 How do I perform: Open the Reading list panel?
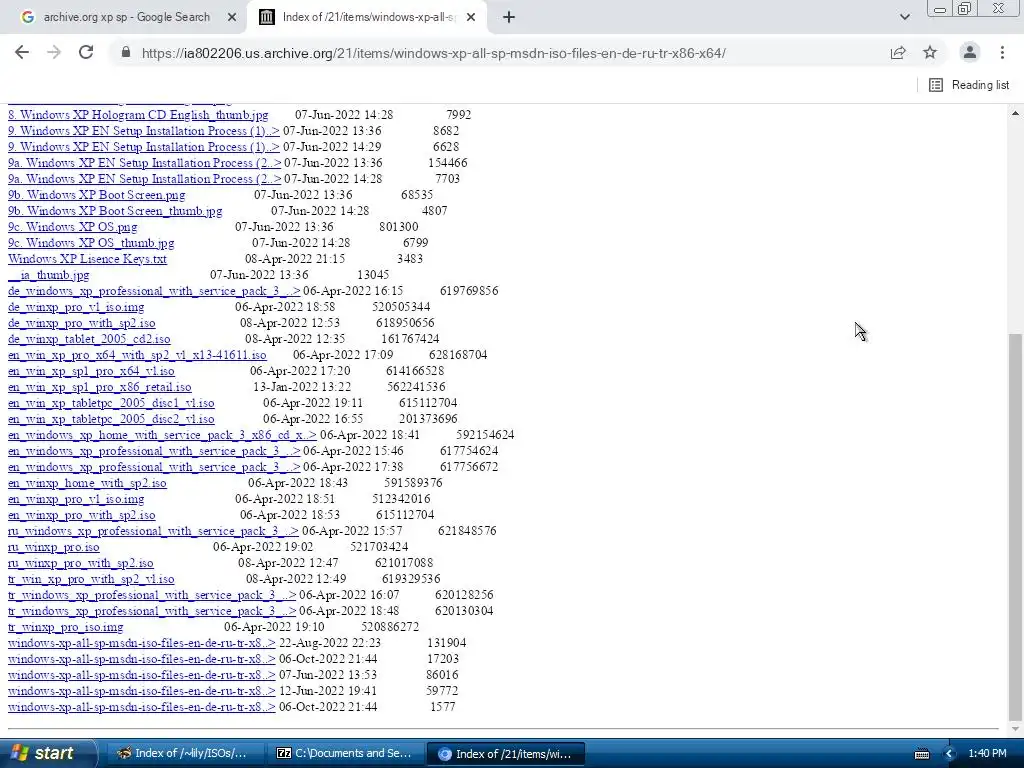pyautogui.click(x=969, y=85)
